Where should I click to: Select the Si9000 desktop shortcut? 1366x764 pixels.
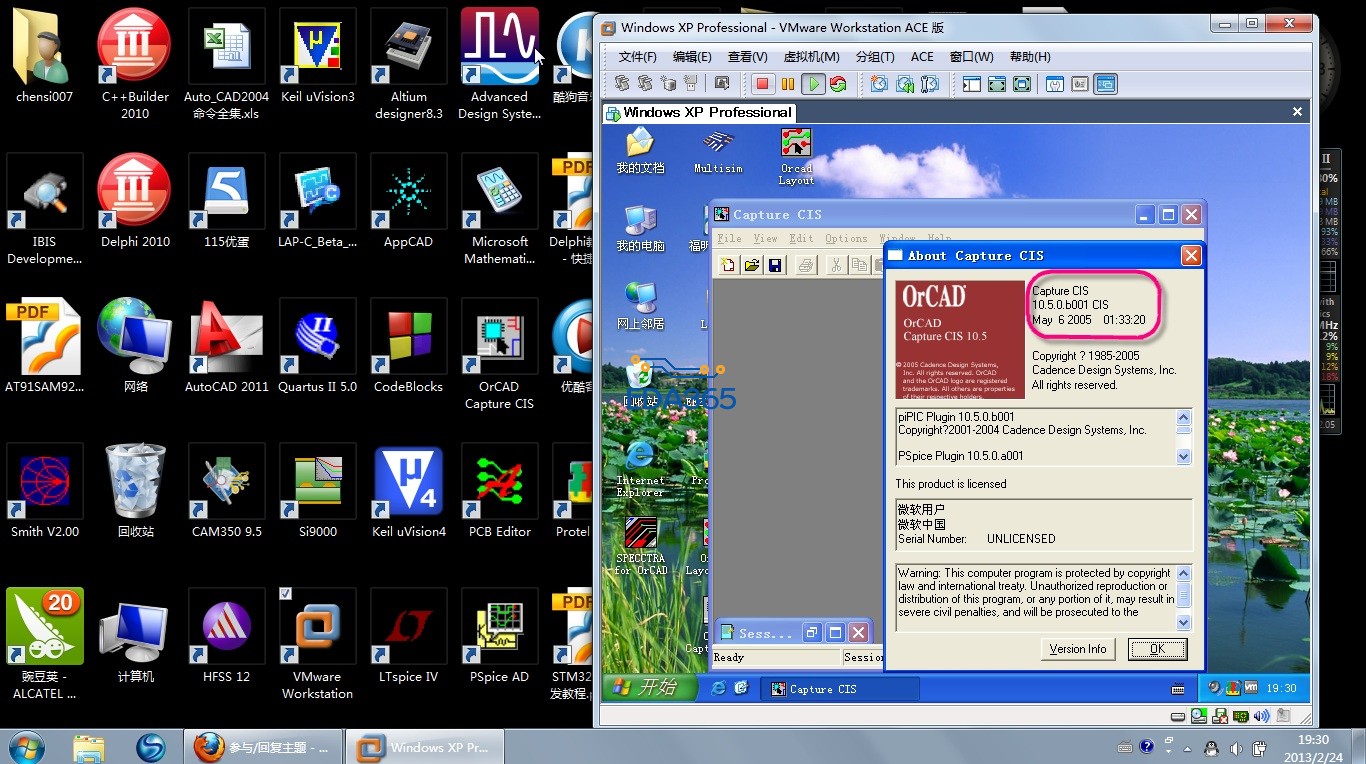[317, 492]
